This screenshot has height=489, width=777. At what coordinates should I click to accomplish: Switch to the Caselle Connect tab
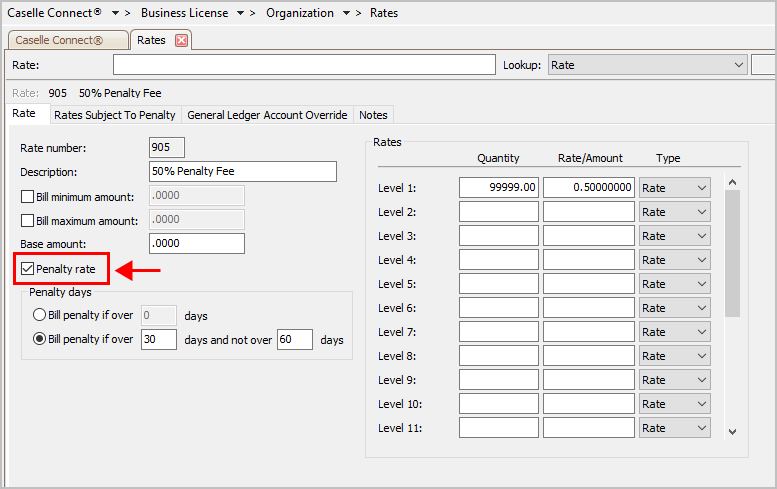[x=68, y=40]
